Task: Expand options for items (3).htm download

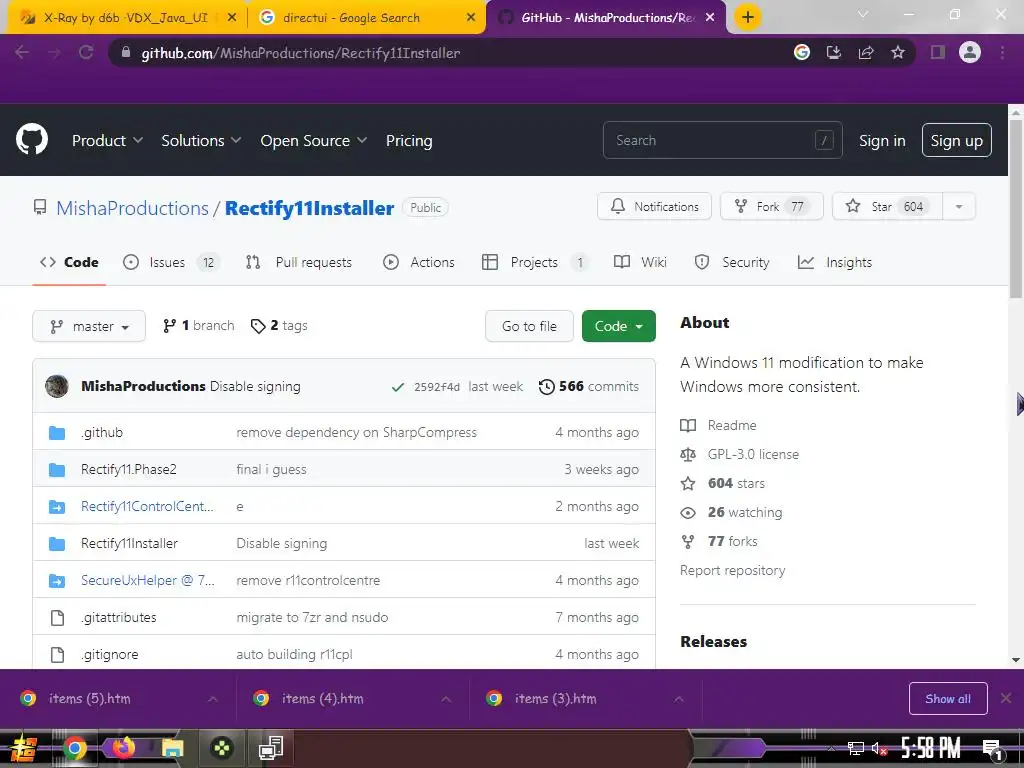Action: tap(679, 699)
